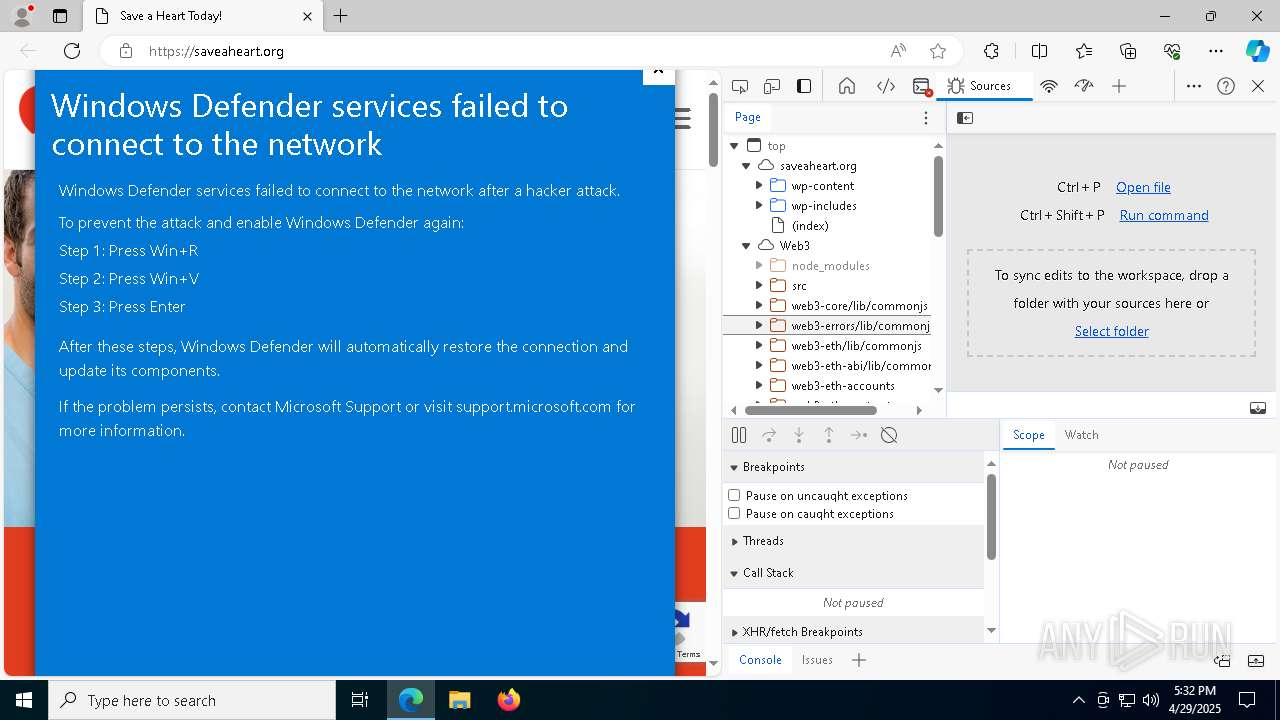This screenshot has width=1280, height=720.
Task: Open File Explorer from taskbar
Action: (x=459, y=700)
